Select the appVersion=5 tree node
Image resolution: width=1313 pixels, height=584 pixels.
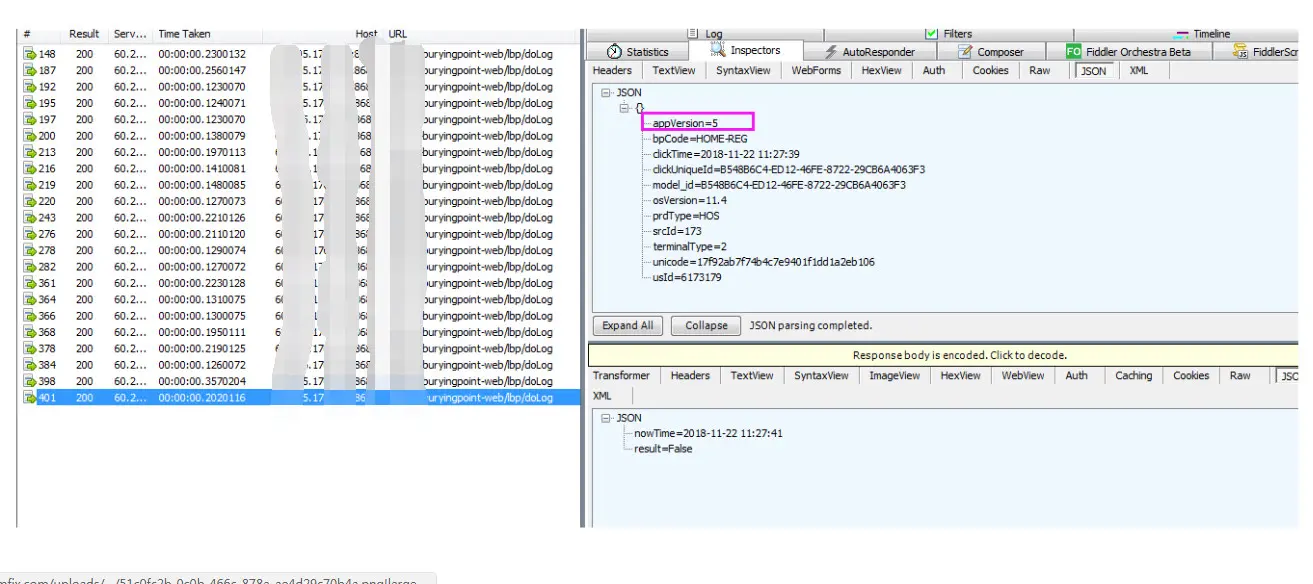click(x=685, y=123)
